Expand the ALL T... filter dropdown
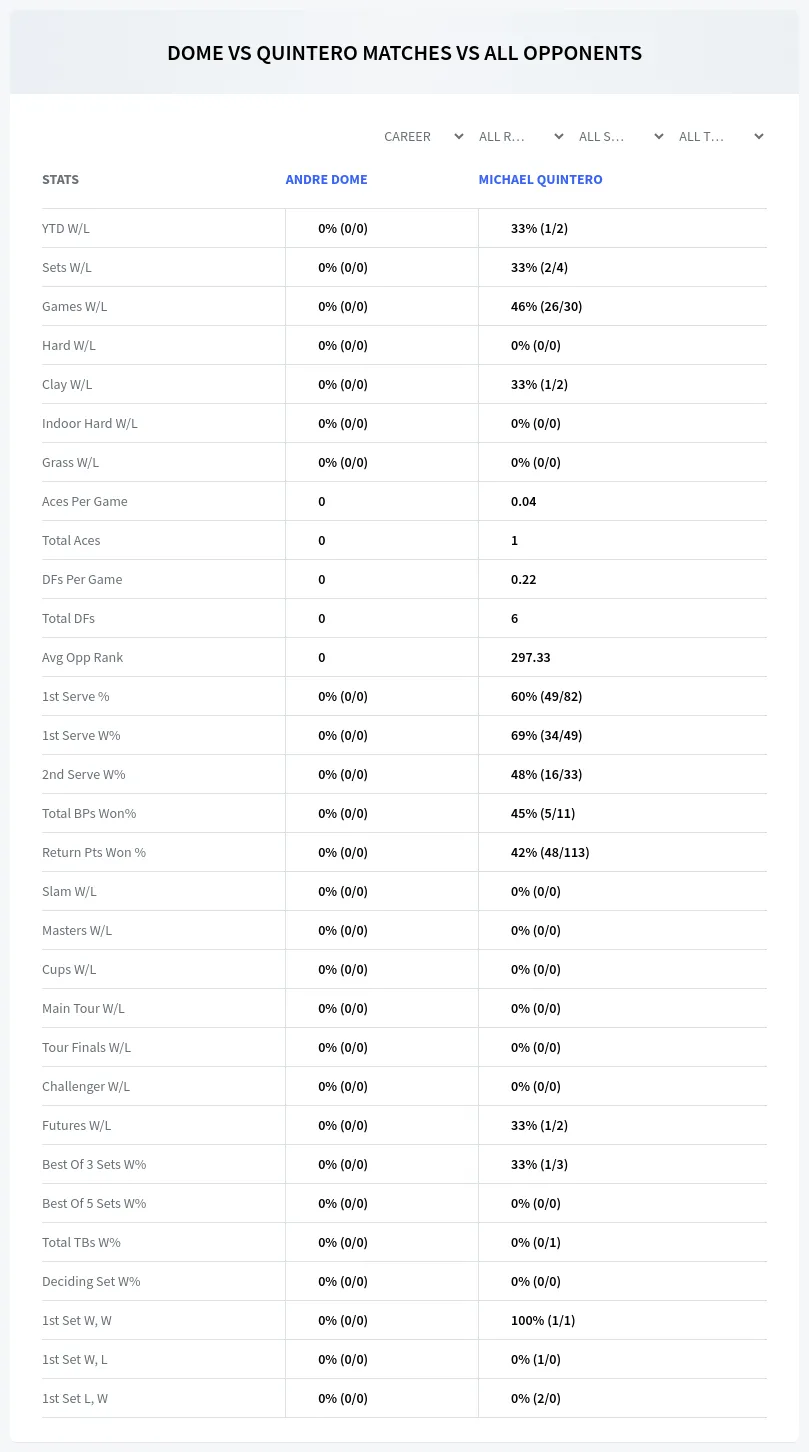Viewport: 809px width, 1452px height. coord(721,136)
